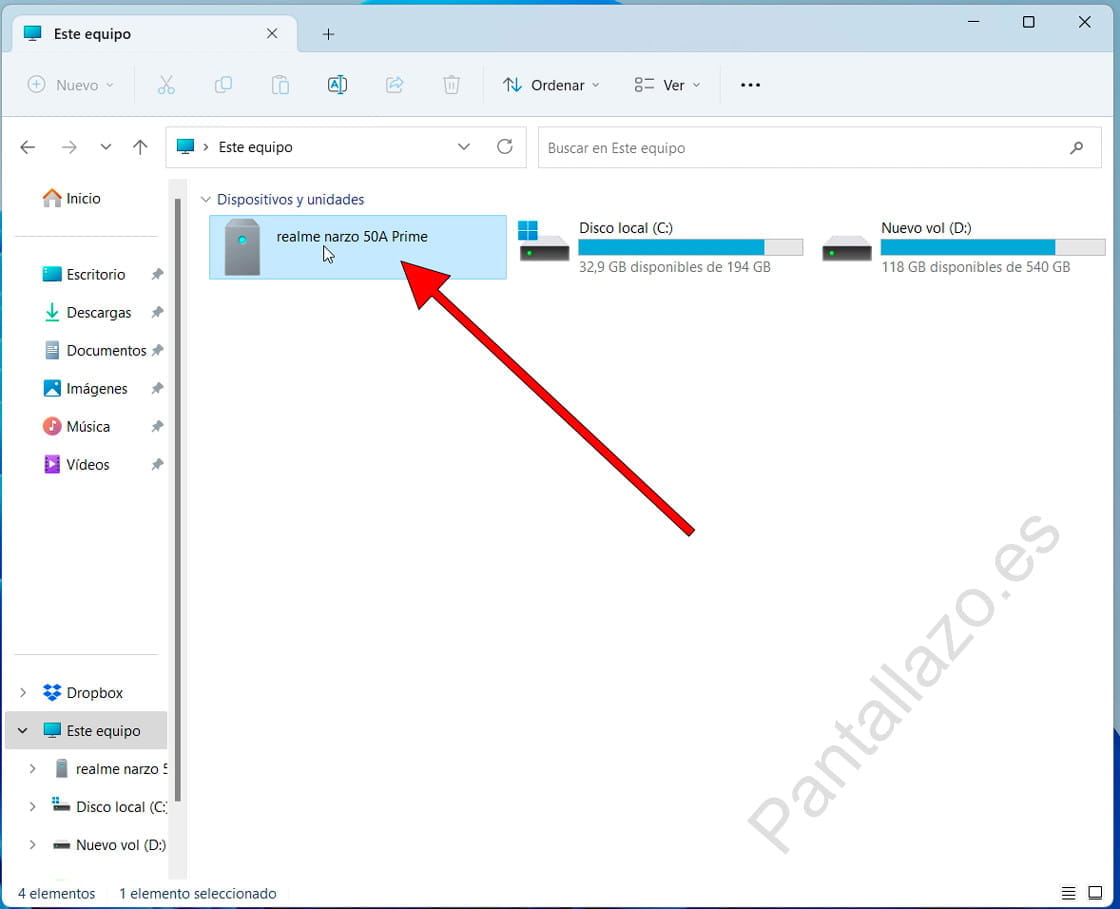
Task: Expand realme narzo node in sidebar
Action: pos(32,769)
